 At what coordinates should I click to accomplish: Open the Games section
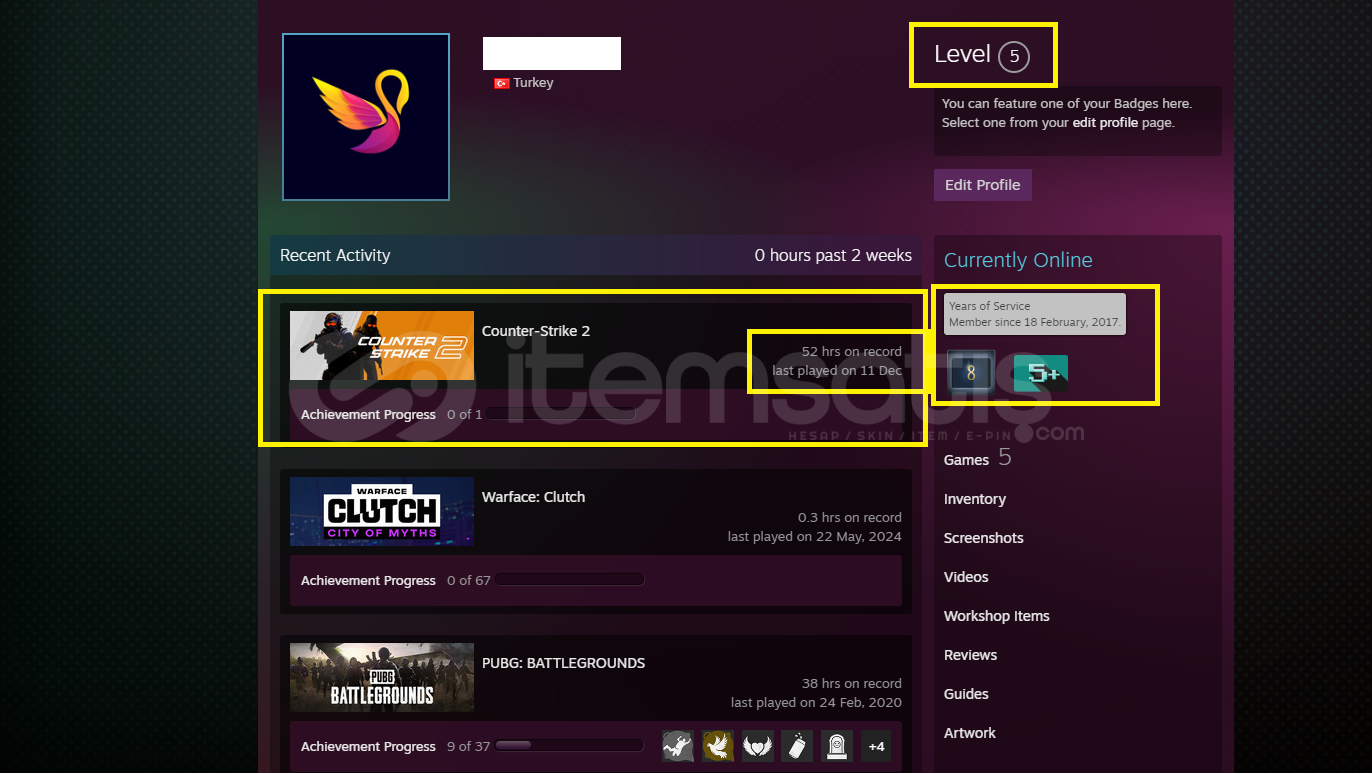click(x=966, y=460)
